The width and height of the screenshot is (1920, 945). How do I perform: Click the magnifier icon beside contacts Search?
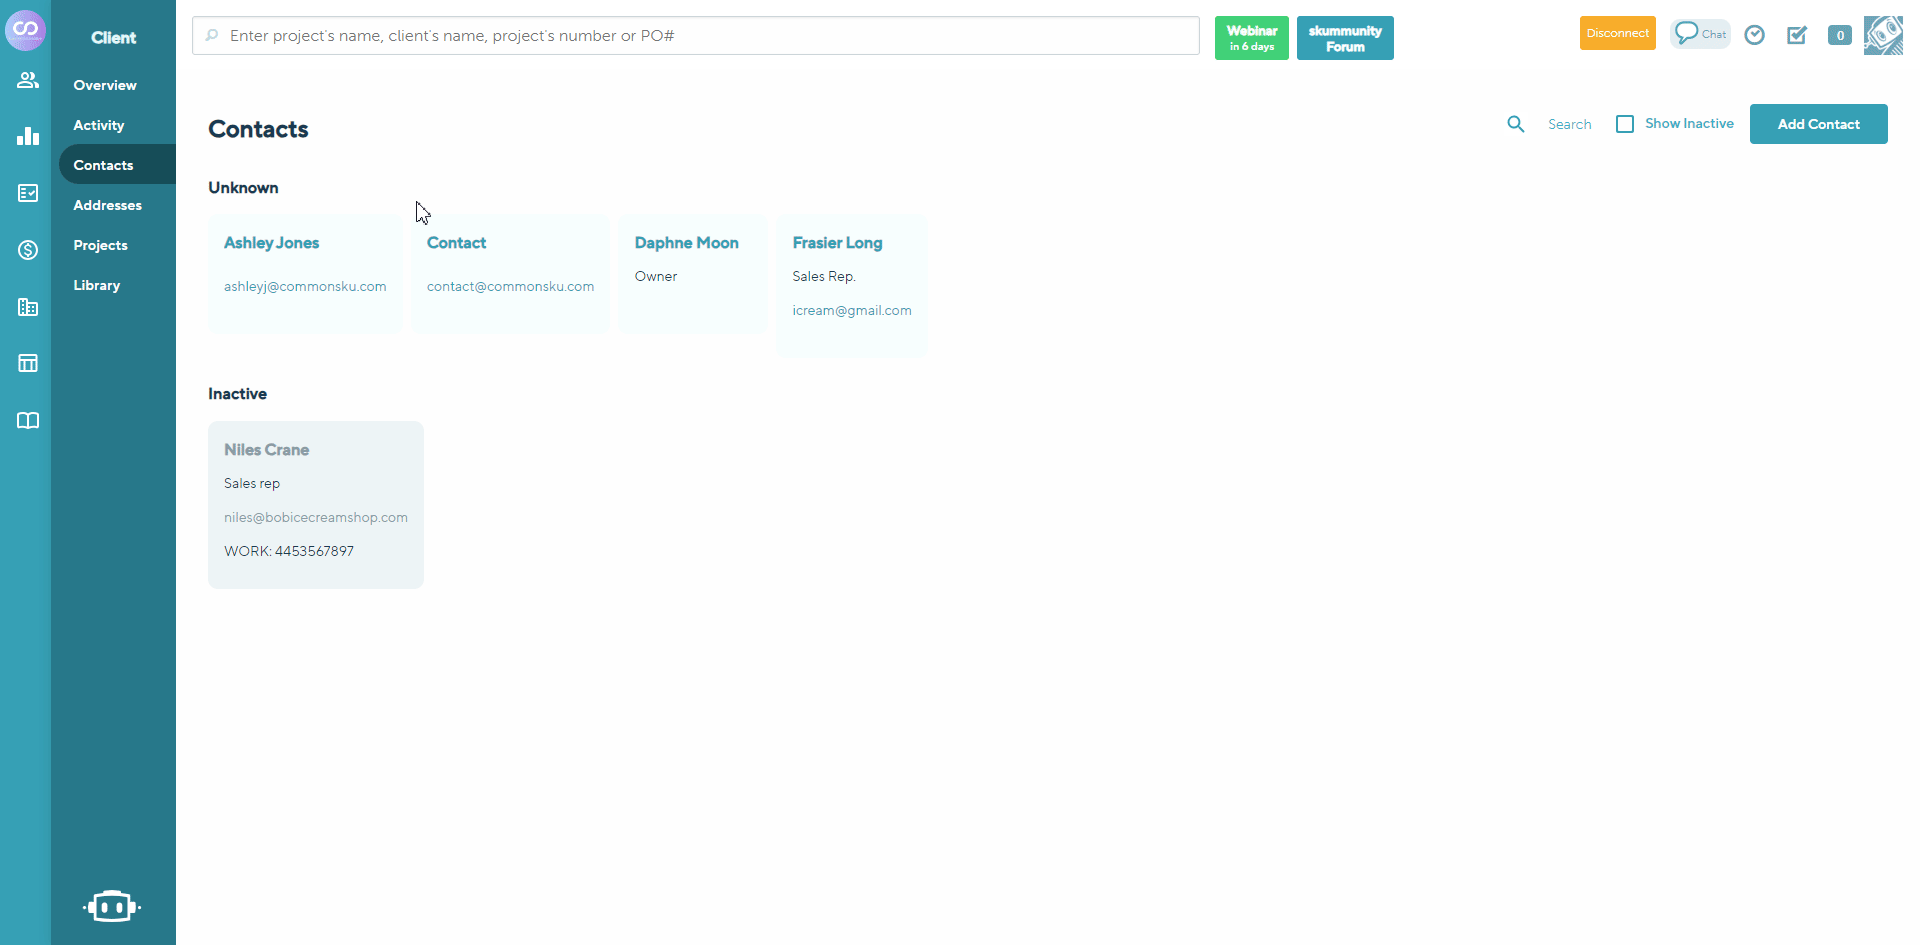[x=1516, y=124]
